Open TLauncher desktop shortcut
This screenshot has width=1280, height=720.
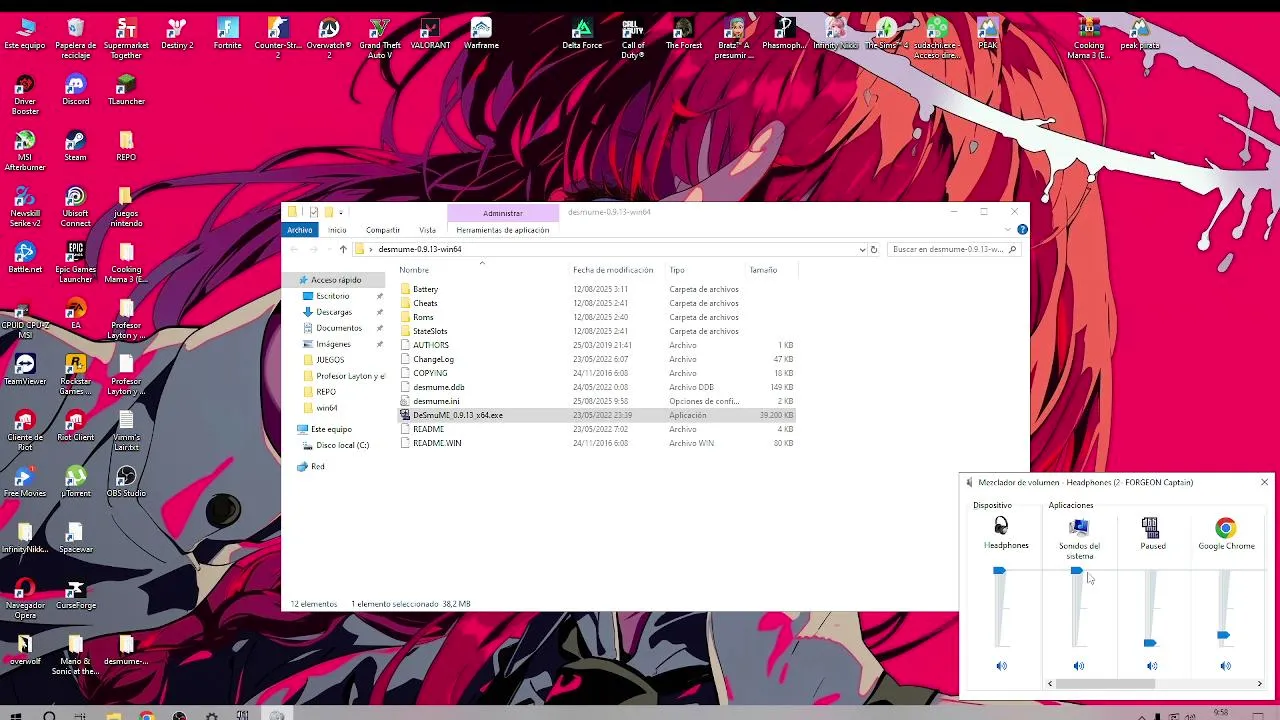pyautogui.click(x=126, y=90)
